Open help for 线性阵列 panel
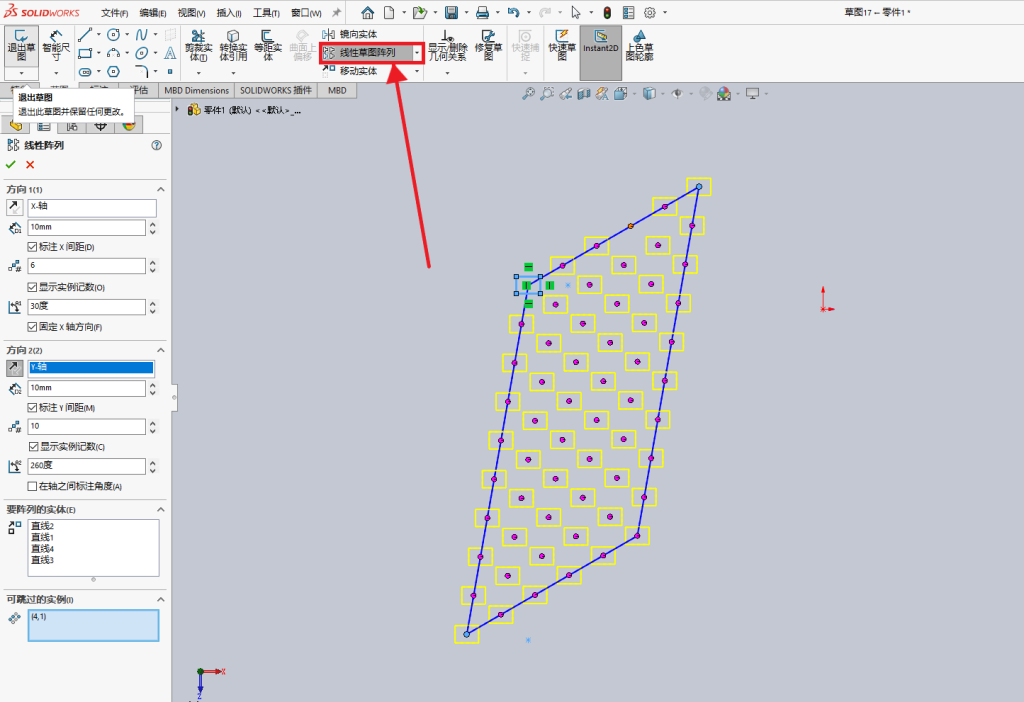This screenshot has height=702, width=1024. (157, 146)
